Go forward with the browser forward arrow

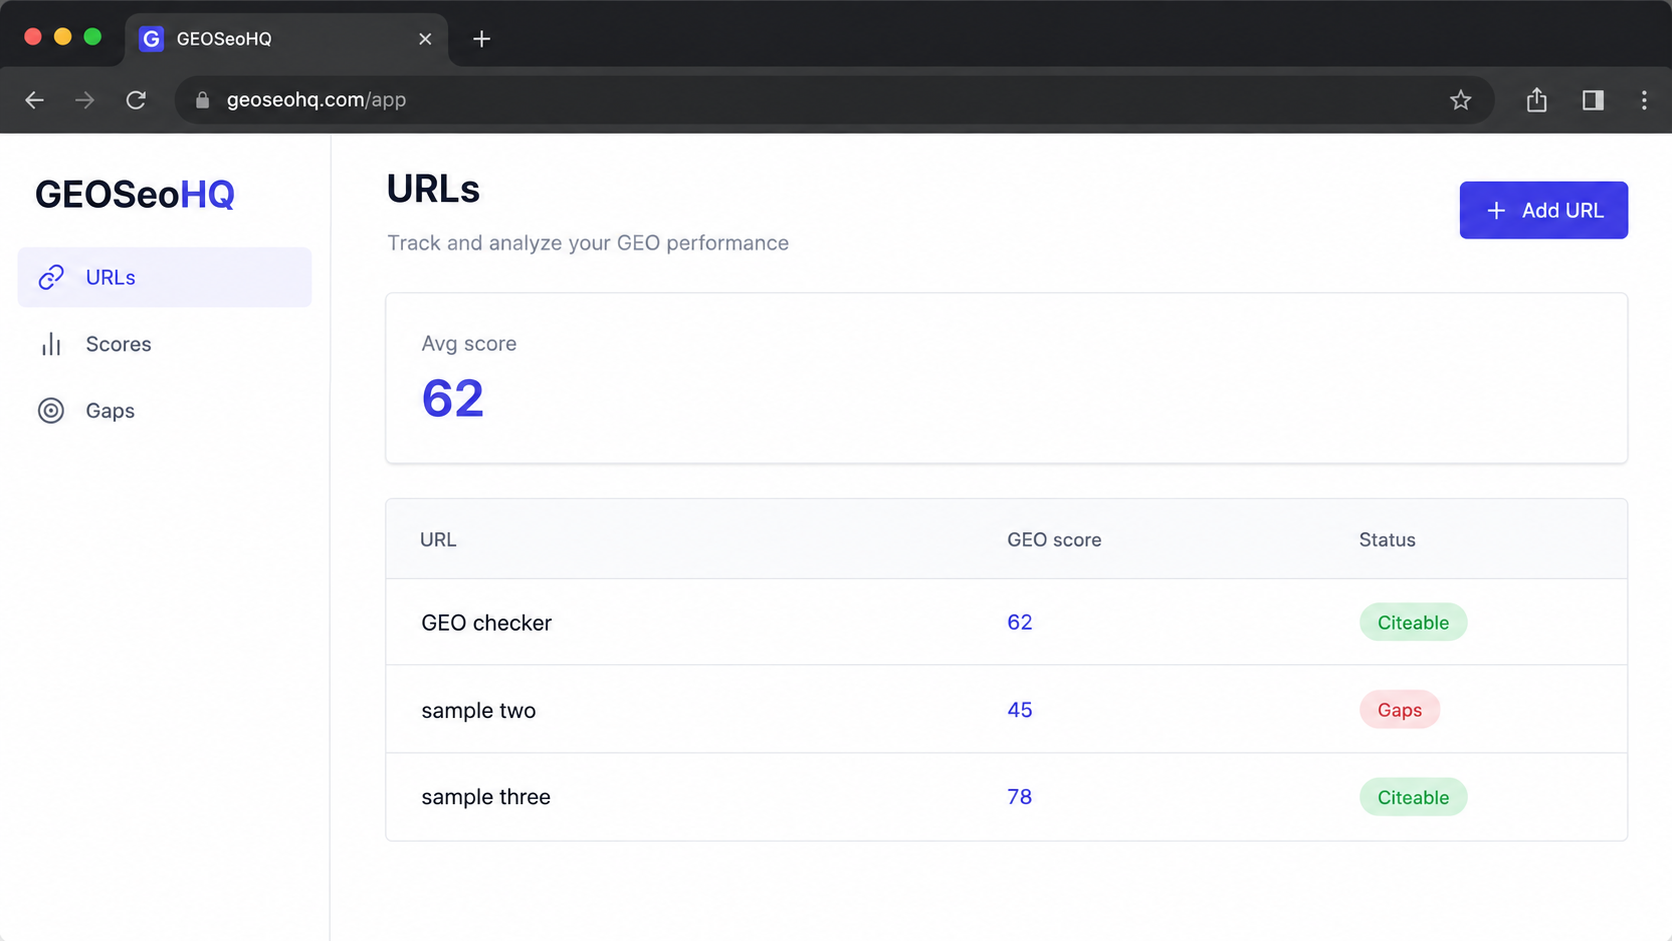[85, 100]
